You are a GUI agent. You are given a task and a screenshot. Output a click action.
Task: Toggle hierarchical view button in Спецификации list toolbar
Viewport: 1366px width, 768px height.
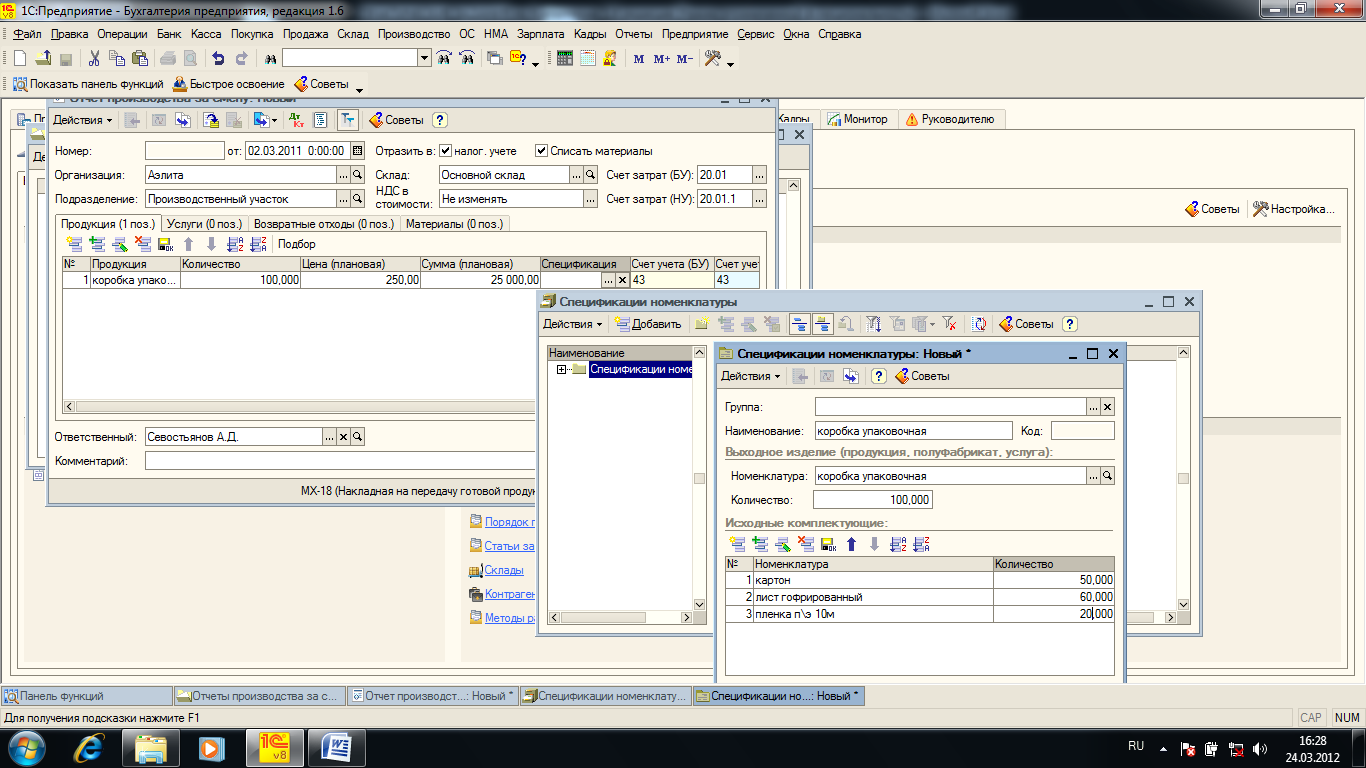point(800,324)
